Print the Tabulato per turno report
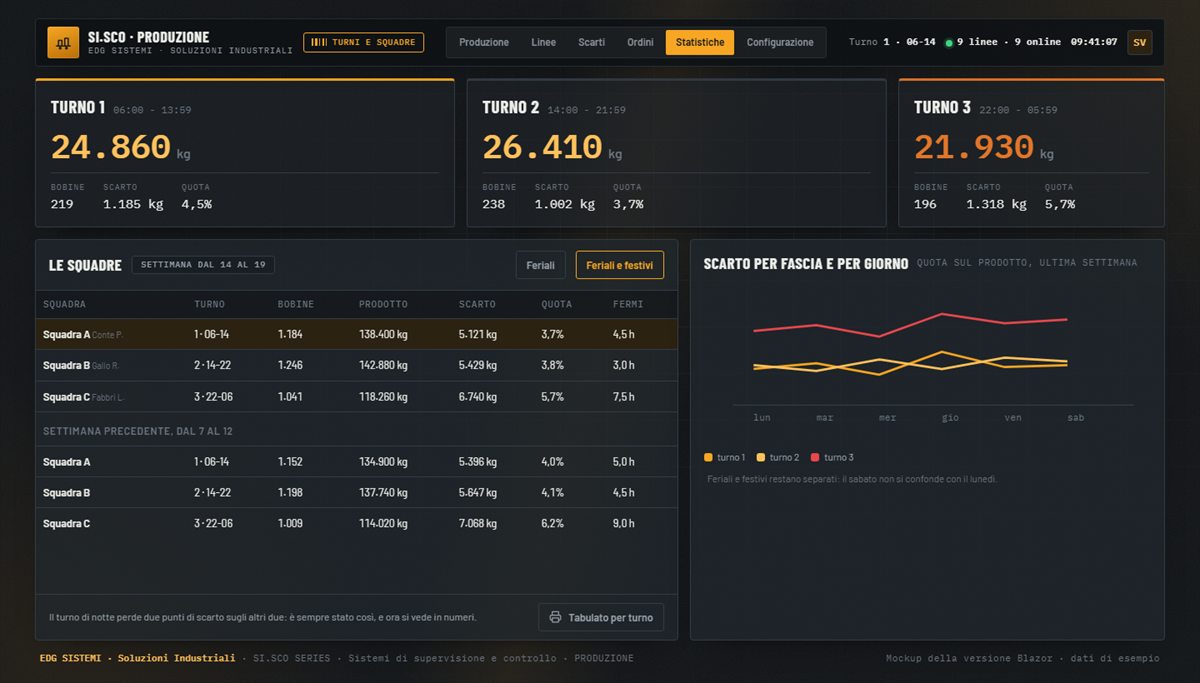 601,617
